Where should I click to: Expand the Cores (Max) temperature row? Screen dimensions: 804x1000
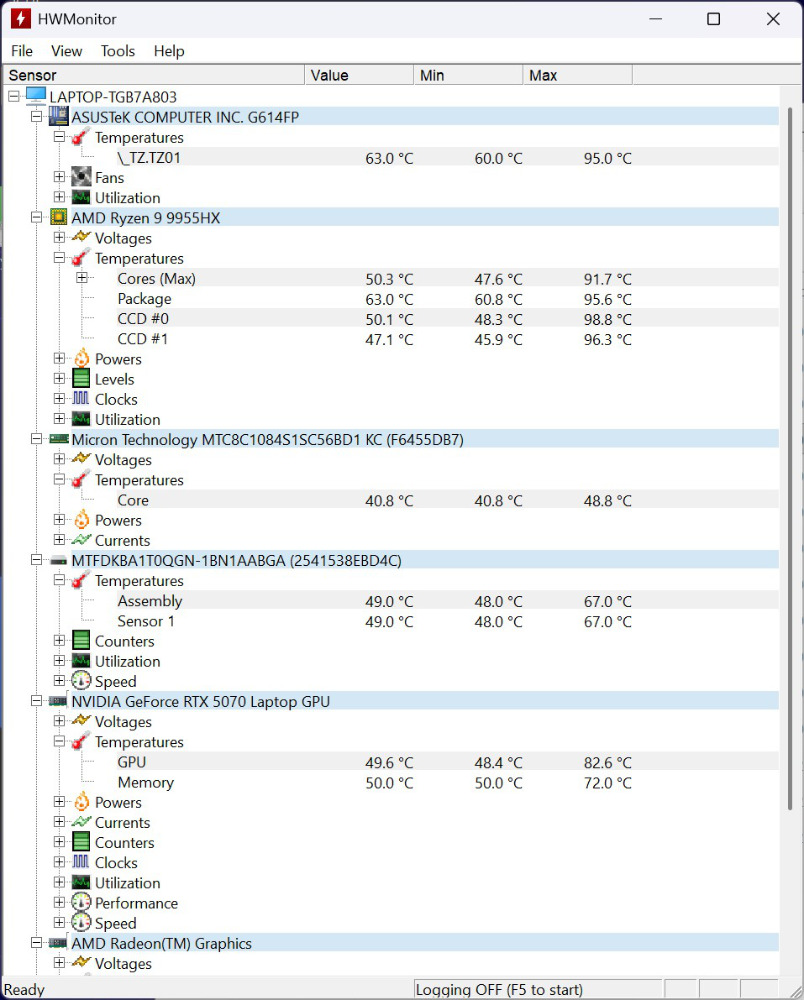(82, 277)
